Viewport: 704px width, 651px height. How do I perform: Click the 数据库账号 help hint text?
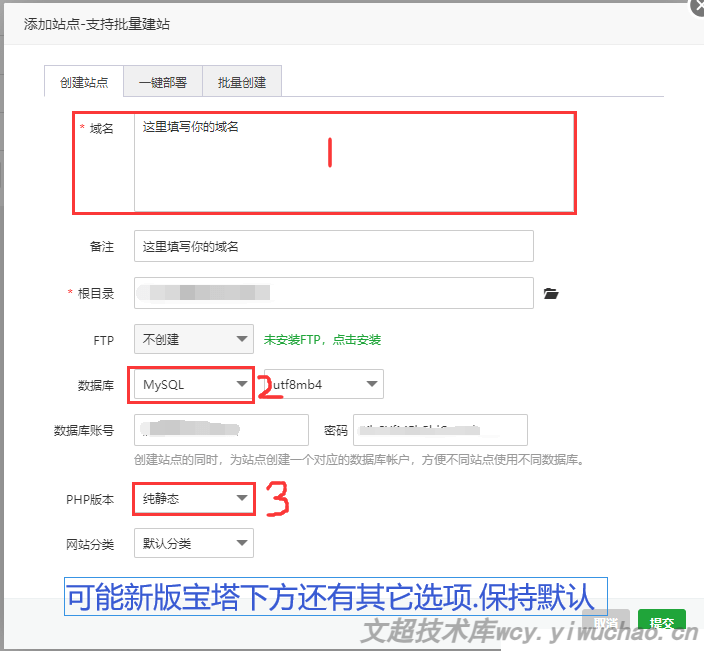point(359,459)
